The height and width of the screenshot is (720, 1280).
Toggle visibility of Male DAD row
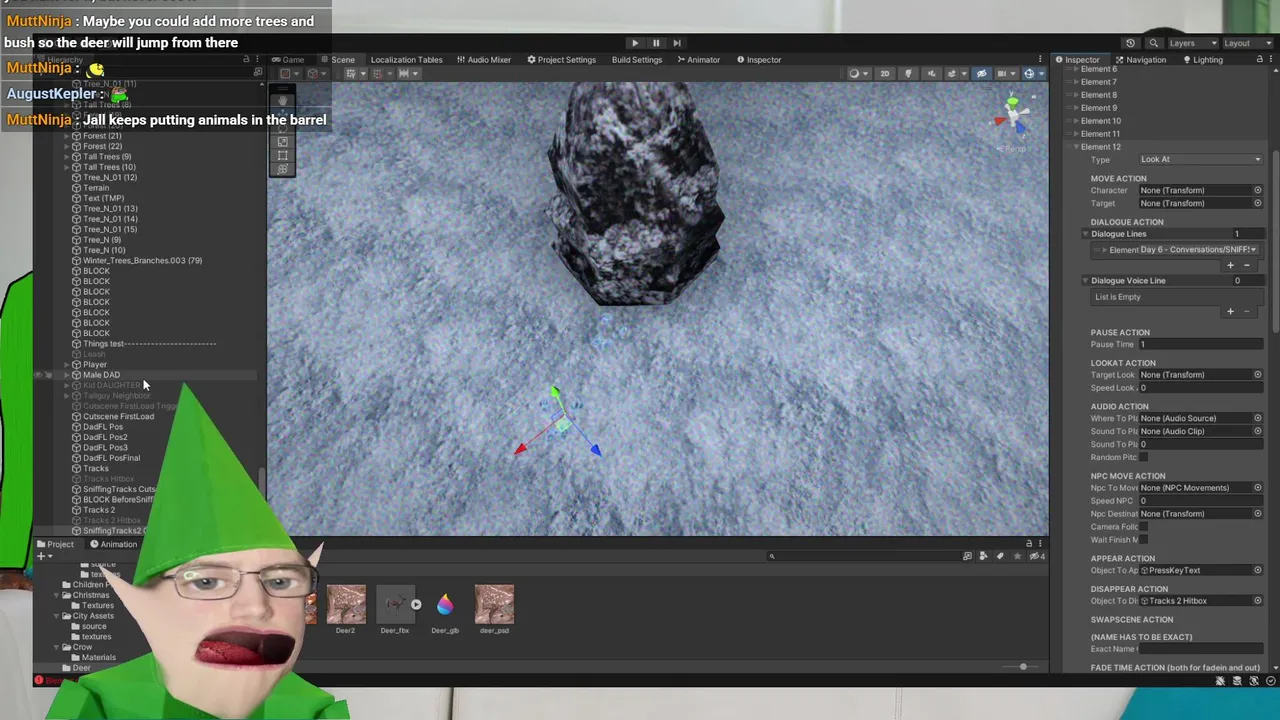[39, 375]
